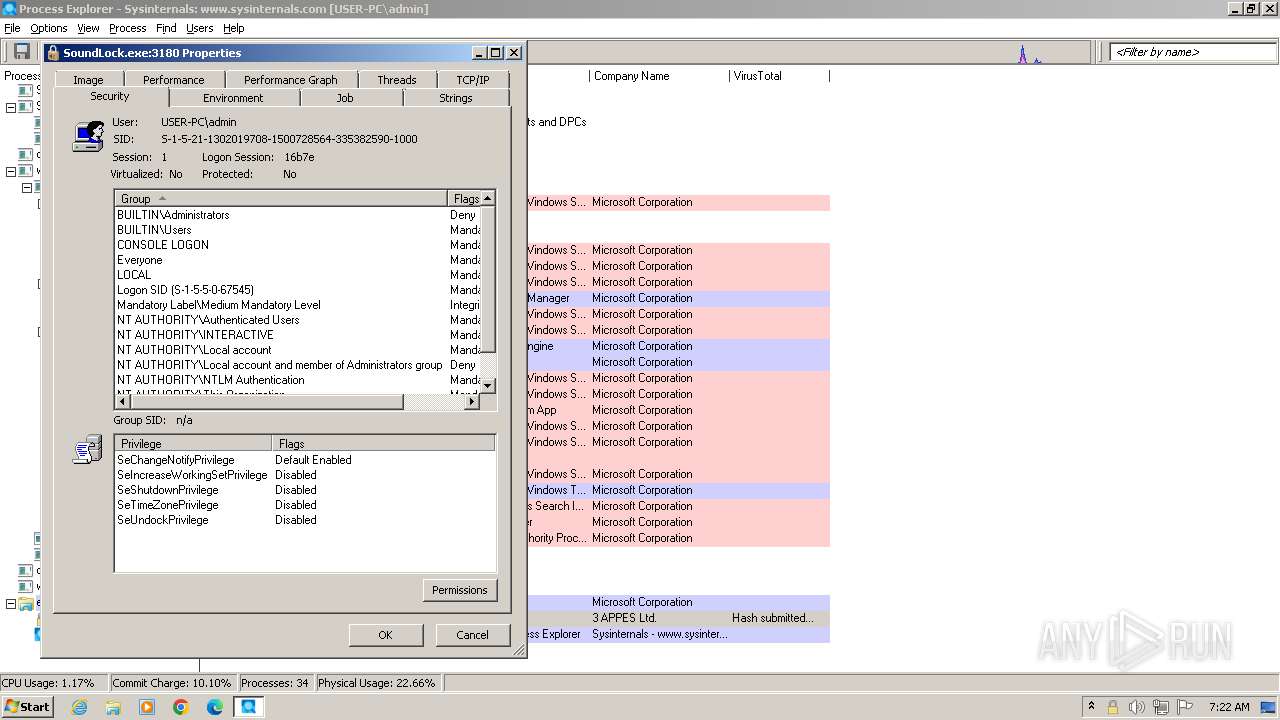The image size is (1280, 720).
Task: Switch to the TCP/IP tab
Action: [473, 80]
